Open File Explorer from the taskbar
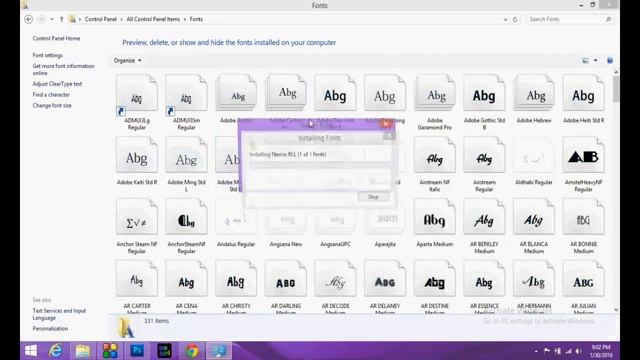The image size is (640, 360). (x=83, y=351)
